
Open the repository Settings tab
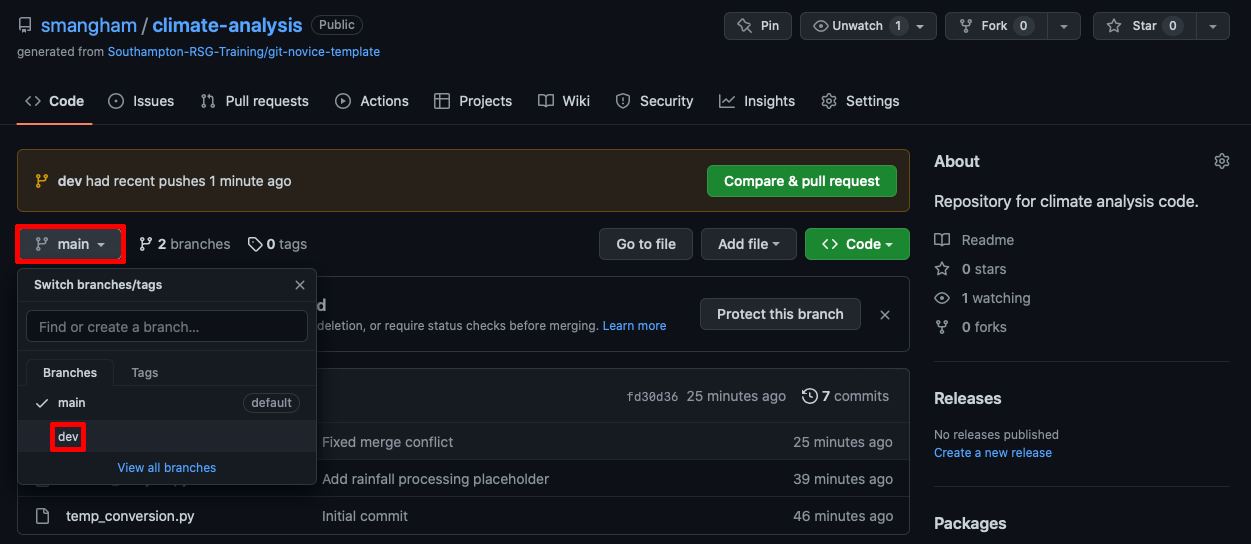point(860,101)
